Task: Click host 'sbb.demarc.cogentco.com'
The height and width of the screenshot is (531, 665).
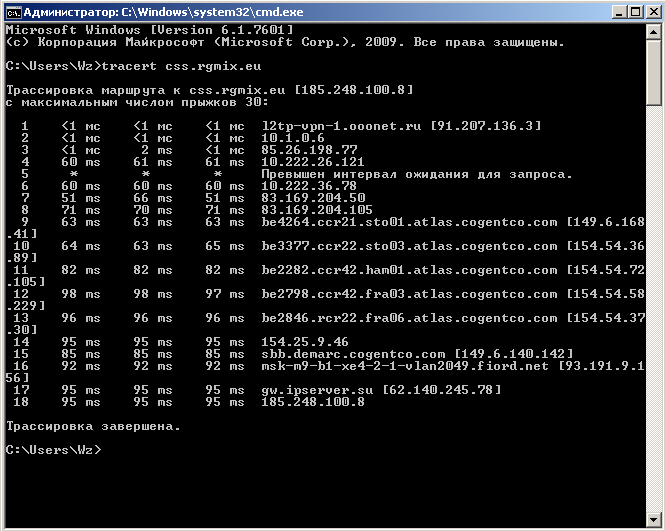Action: click(353, 354)
